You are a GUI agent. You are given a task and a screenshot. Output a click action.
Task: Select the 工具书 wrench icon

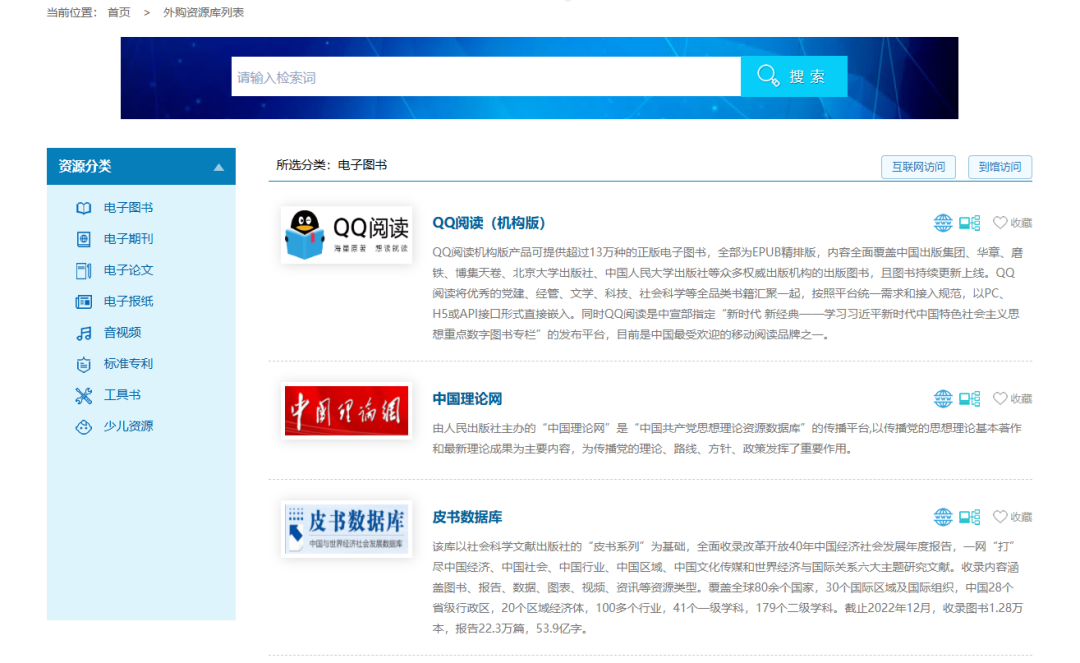pyautogui.click(x=84, y=395)
